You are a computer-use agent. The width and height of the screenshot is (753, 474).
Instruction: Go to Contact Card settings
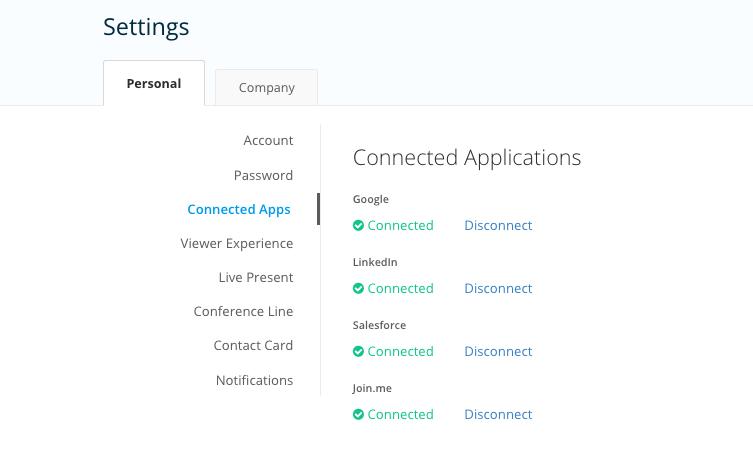[x=253, y=346]
